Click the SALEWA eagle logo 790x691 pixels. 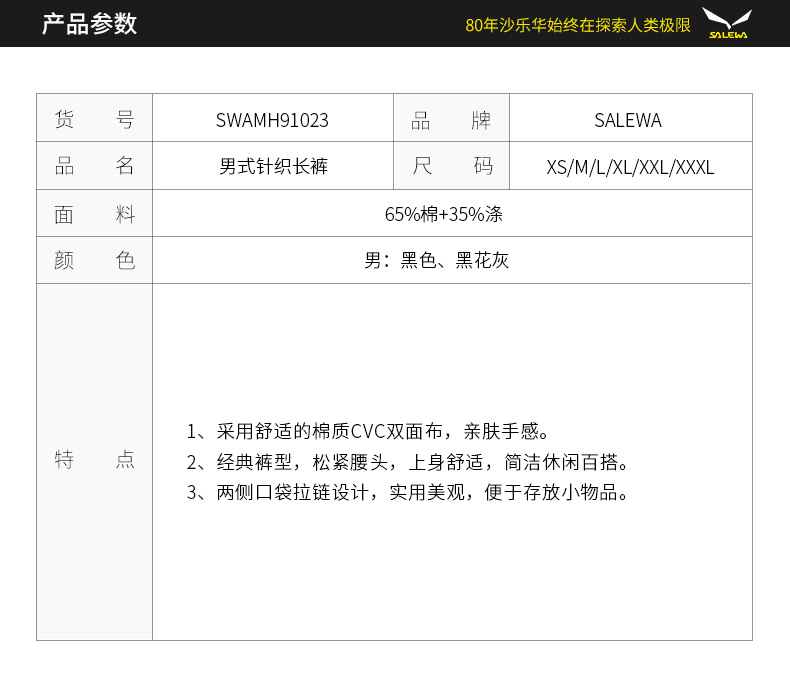(x=727, y=23)
